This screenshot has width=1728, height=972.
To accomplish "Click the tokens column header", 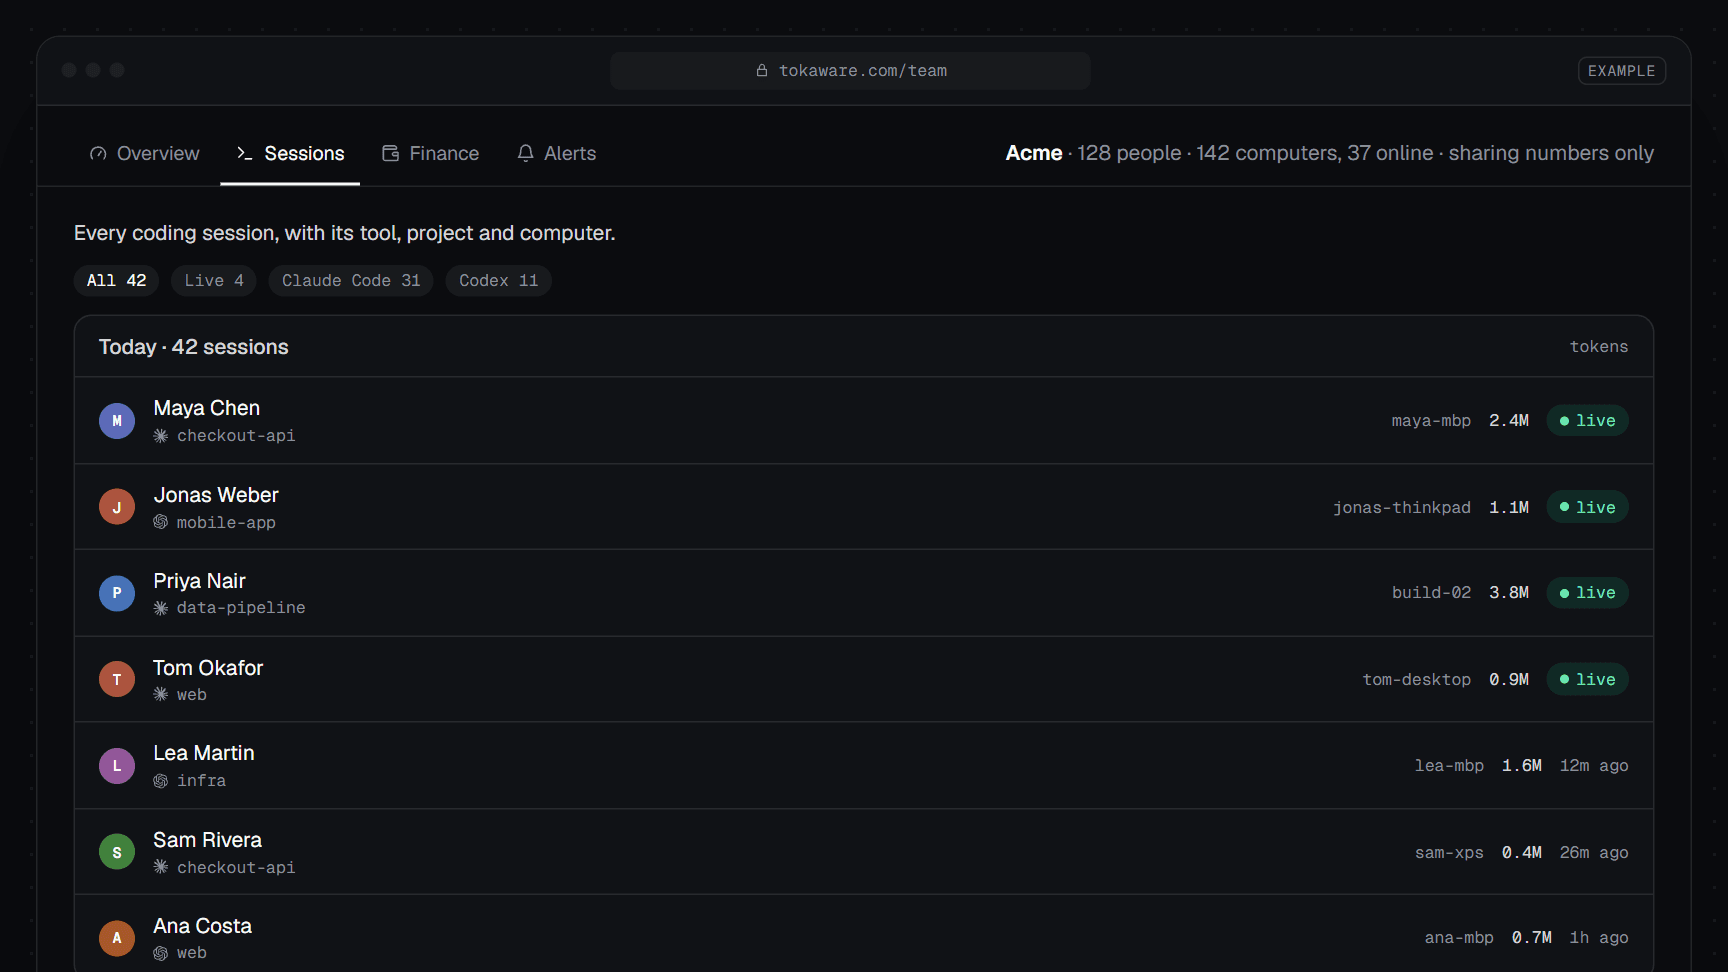I will pyautogui.click(x=1599, y=347).
